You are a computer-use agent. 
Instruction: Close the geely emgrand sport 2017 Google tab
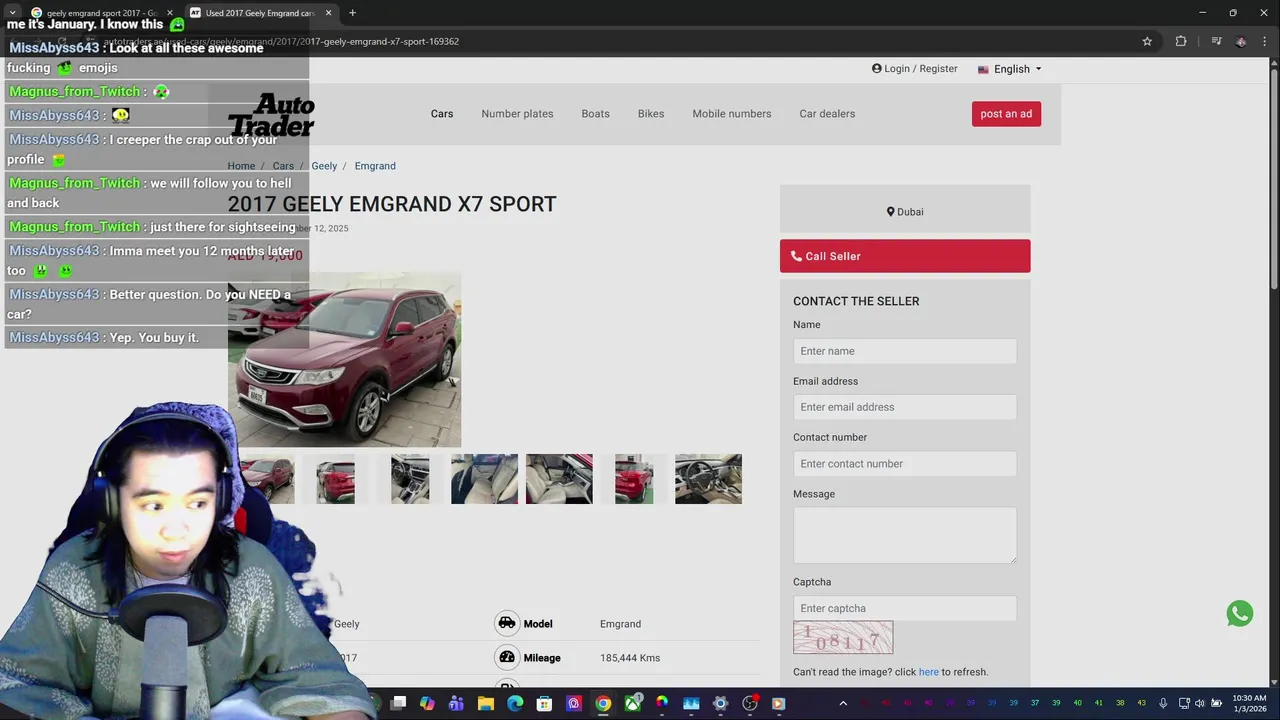pos(169,13)
